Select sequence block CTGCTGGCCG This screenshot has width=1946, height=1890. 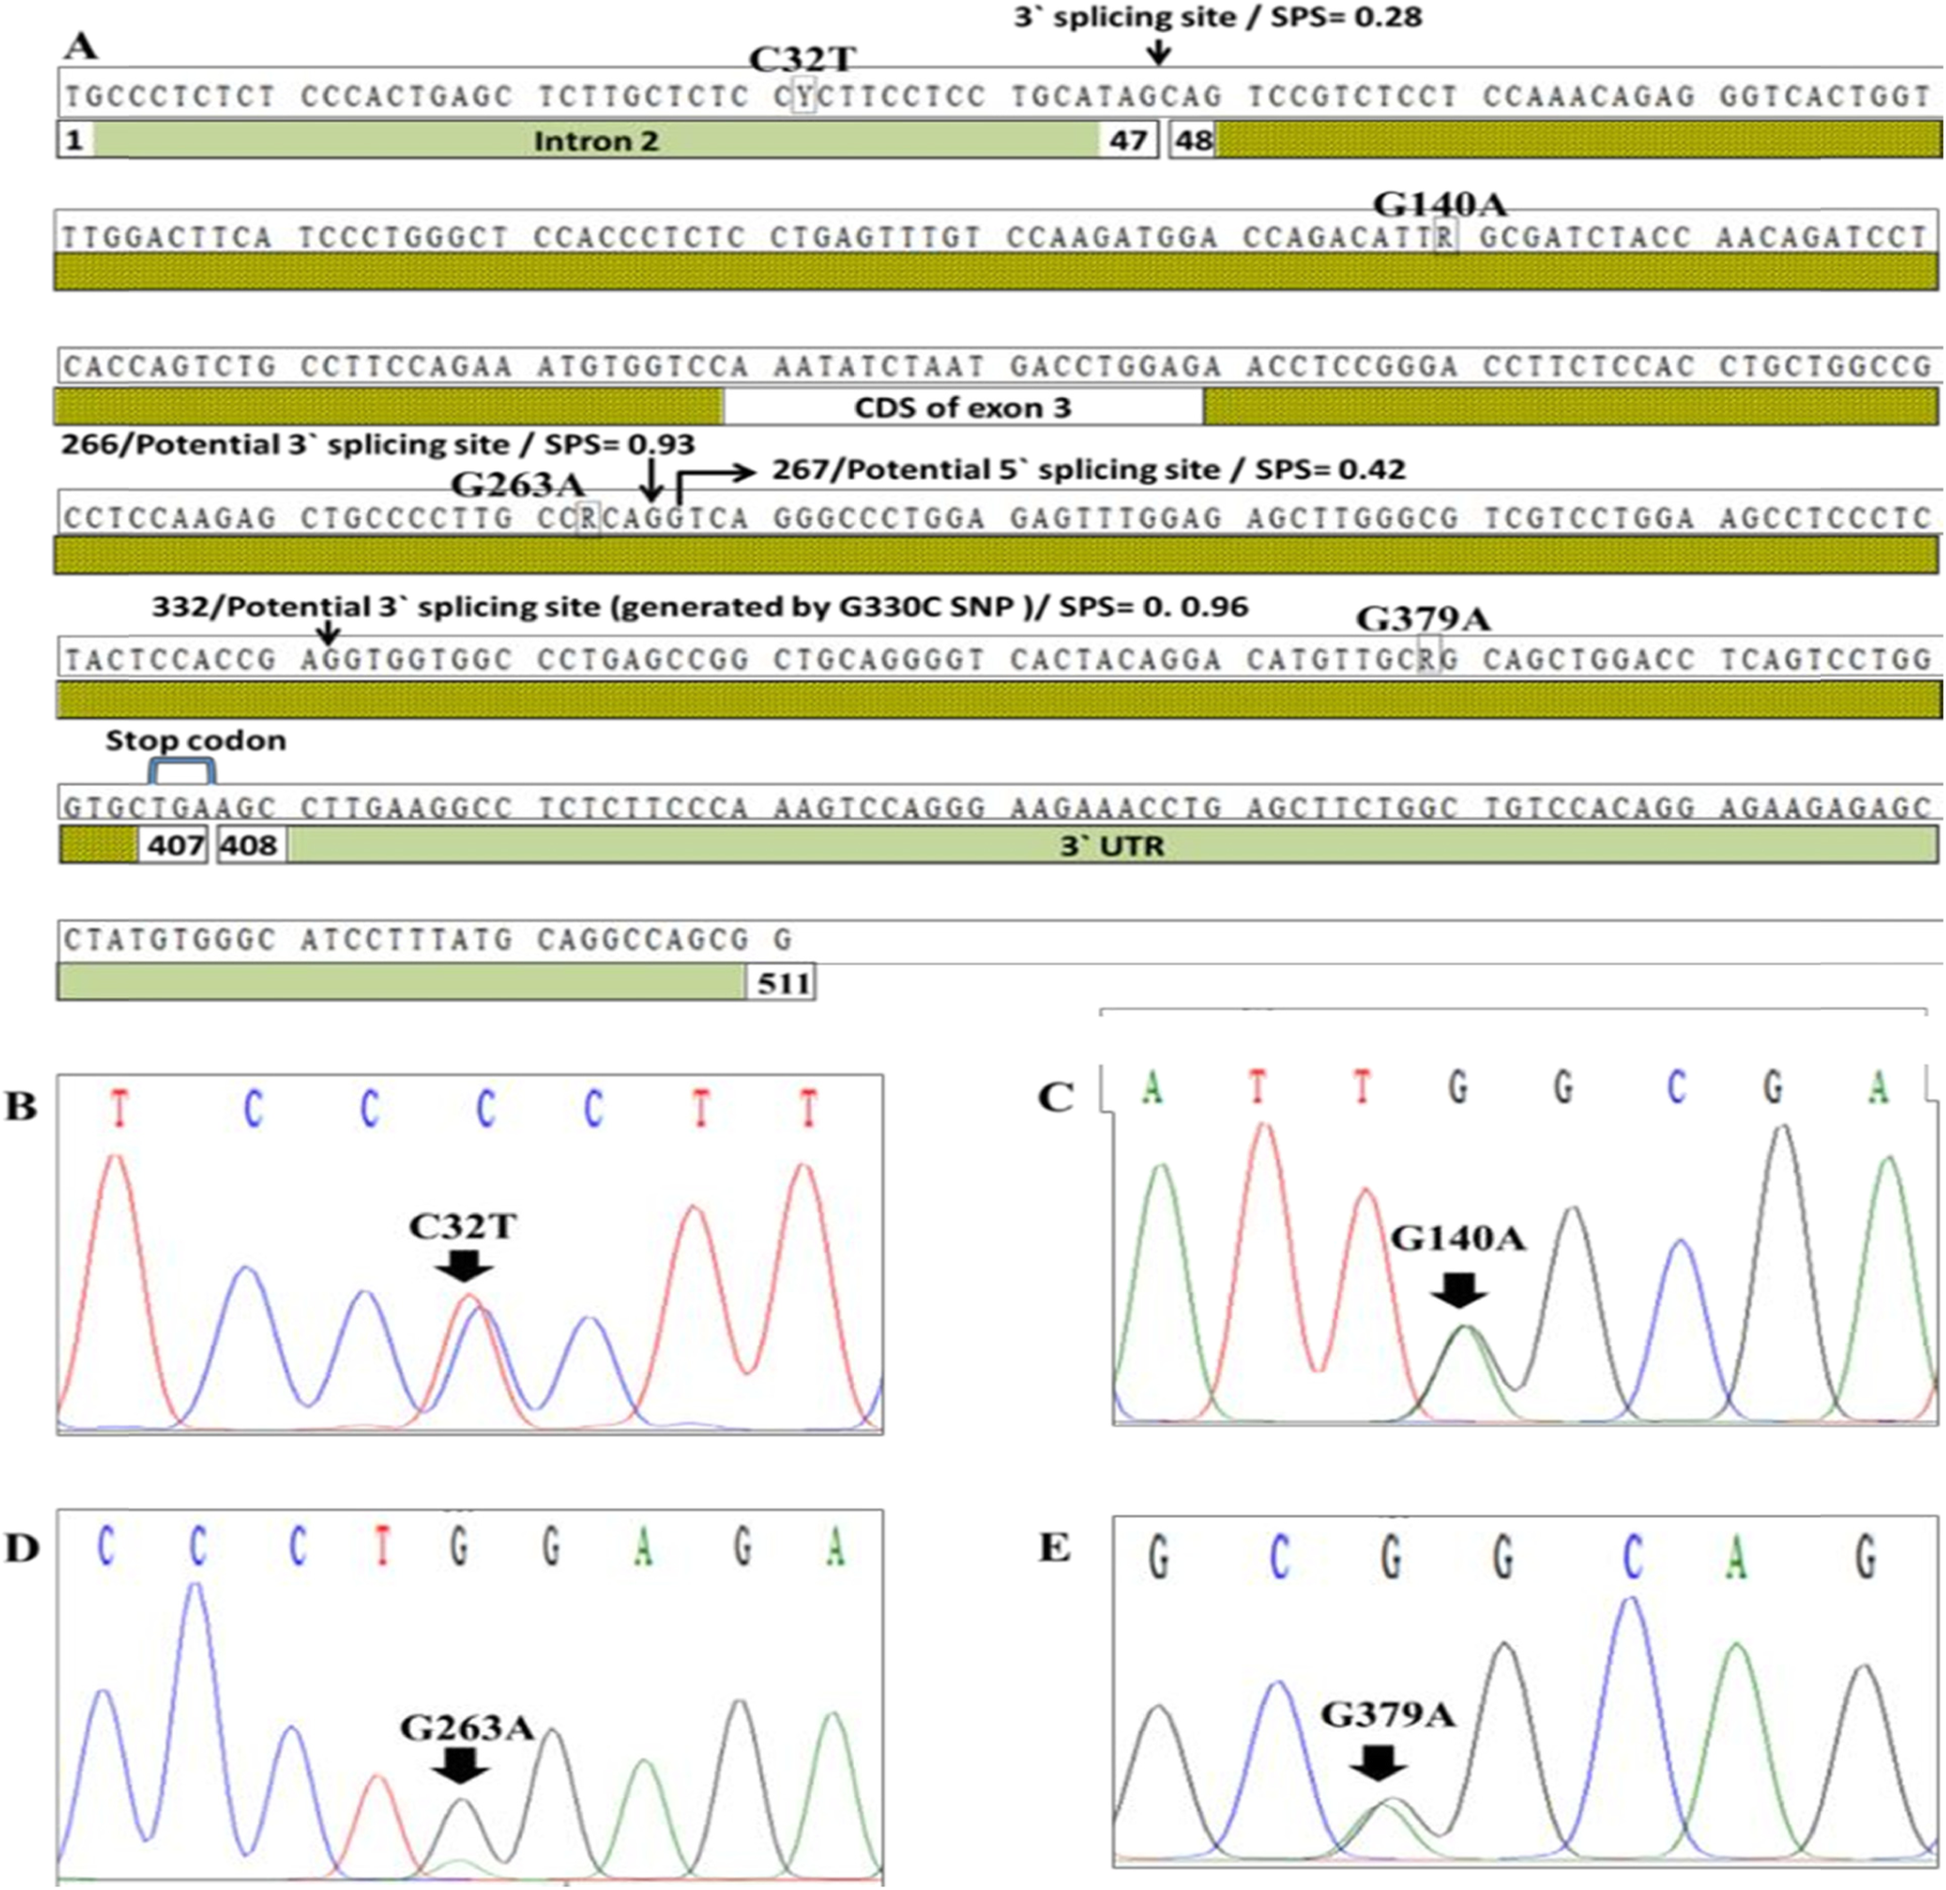coord(1826,366)
